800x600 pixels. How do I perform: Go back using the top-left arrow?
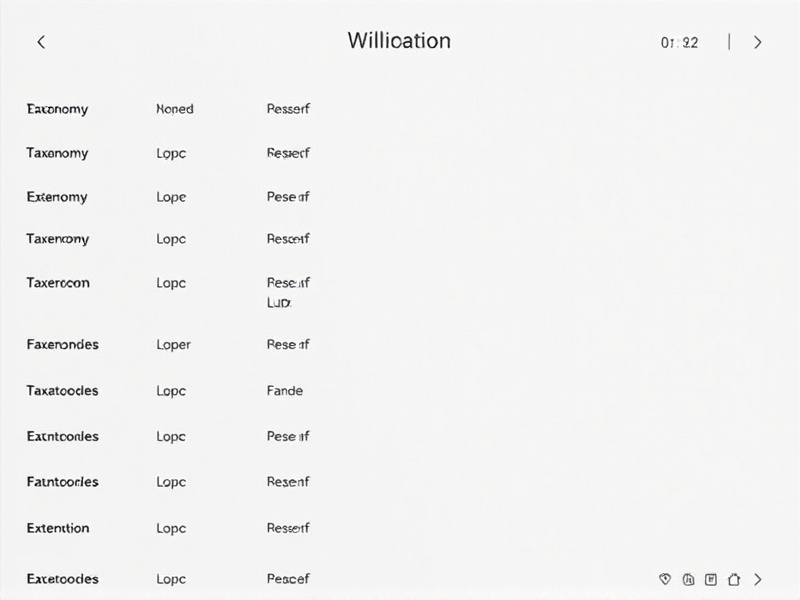(x=41, y=42)
